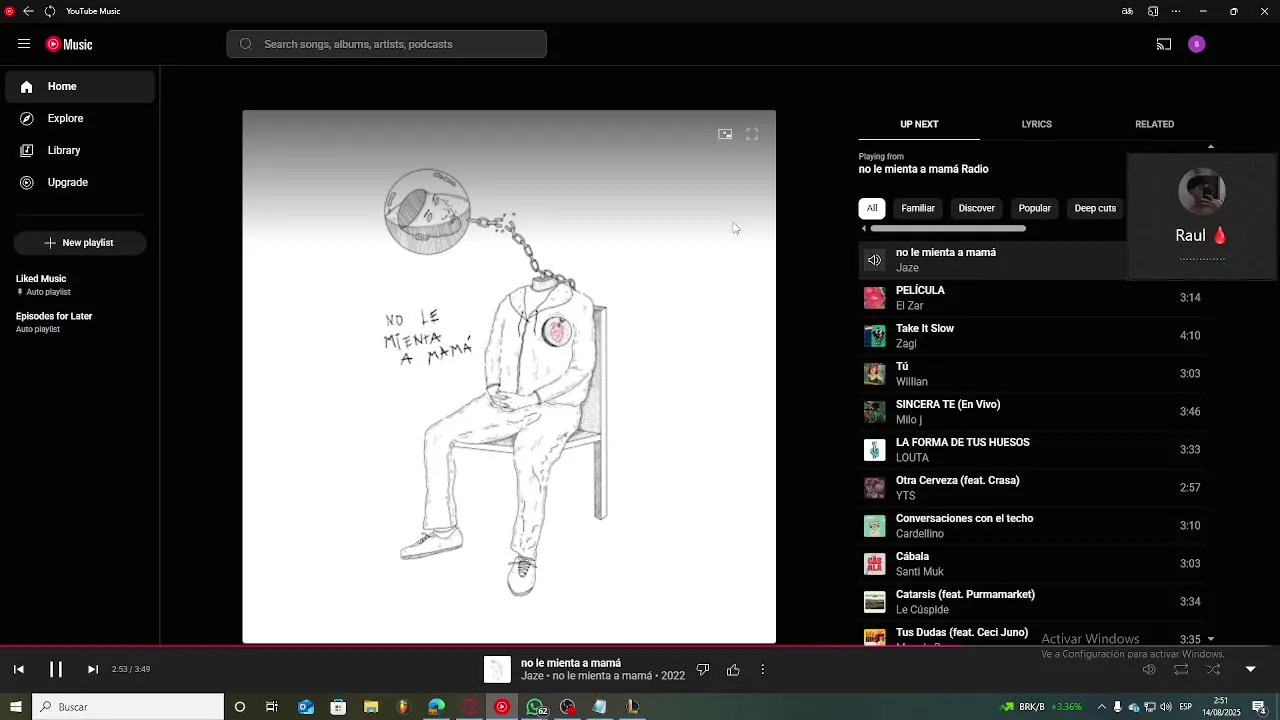Open the purple account avatar menu
Image resolution: width=1280 pixels, height=720 pixels.
point(1197,44)
